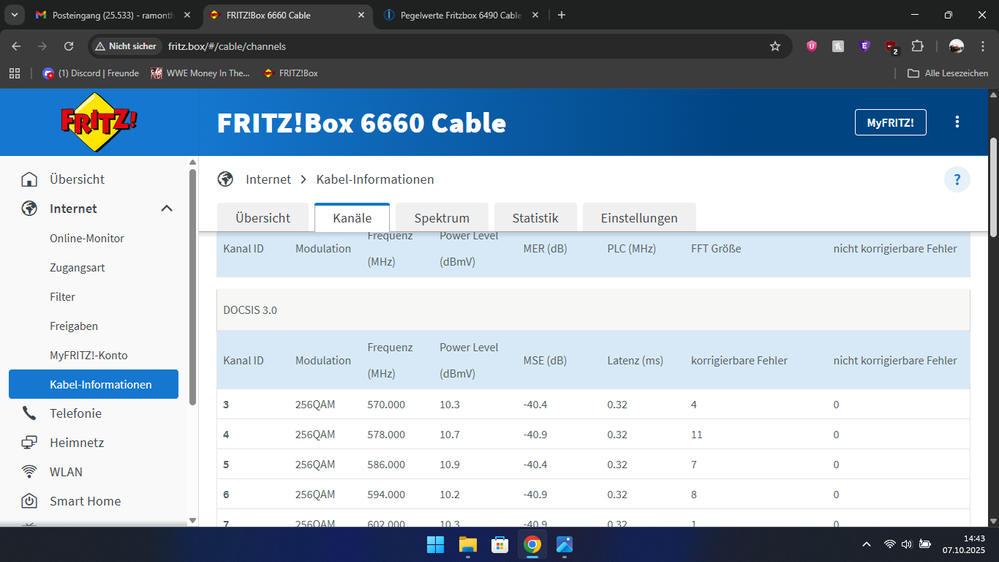Click the uBlock shield extension icon
This screenshot has height=562, width=999.
click(812, 47)
